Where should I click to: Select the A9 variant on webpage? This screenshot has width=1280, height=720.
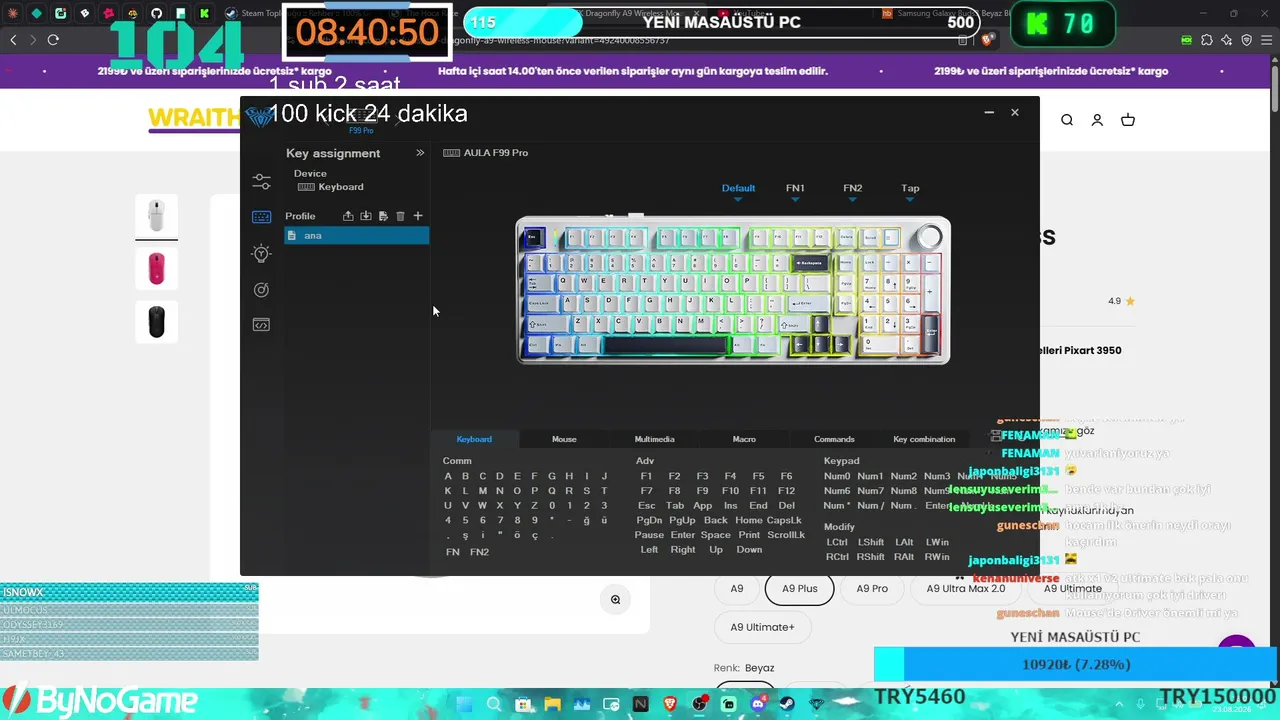click(x=737, y=589)
